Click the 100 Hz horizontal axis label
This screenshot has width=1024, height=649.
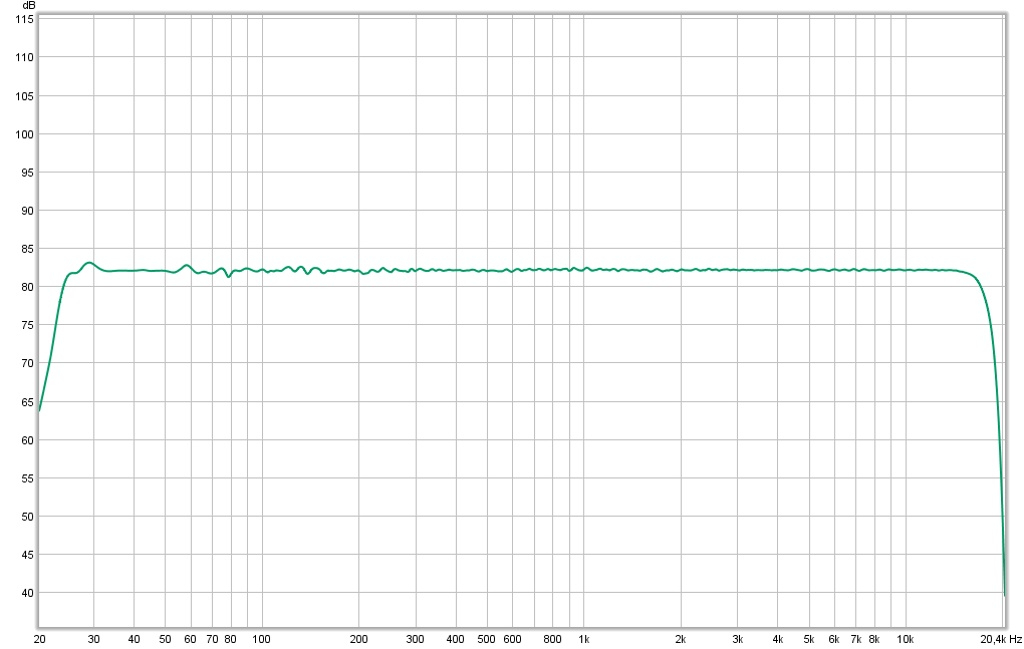(x=261, y=639)
